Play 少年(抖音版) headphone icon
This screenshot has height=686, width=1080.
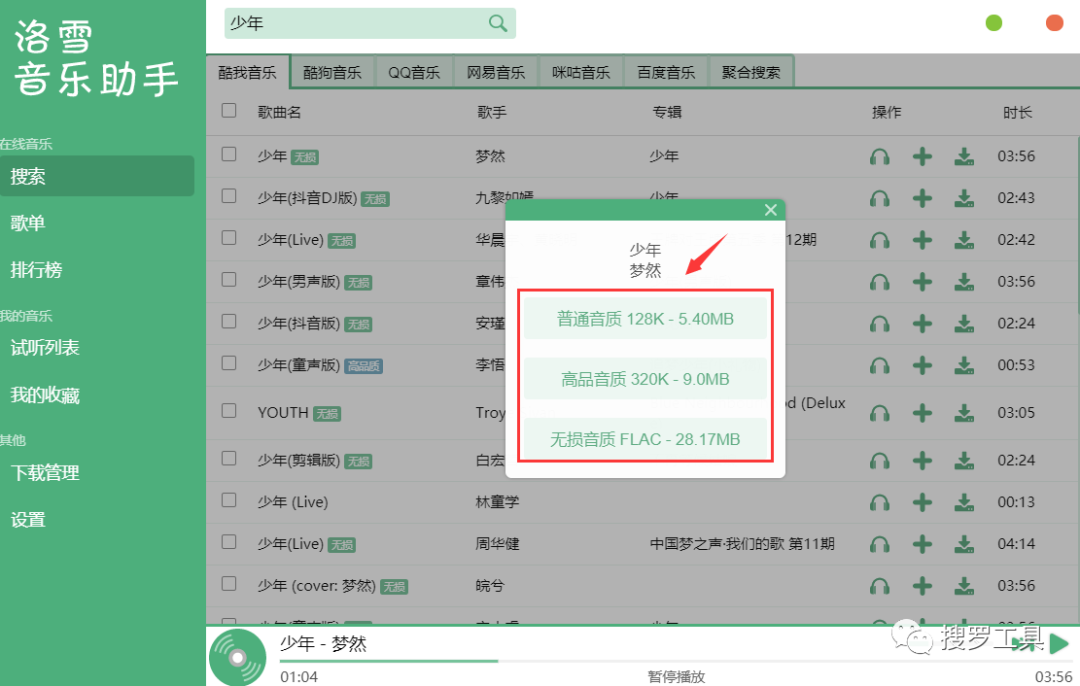point(880,324)
